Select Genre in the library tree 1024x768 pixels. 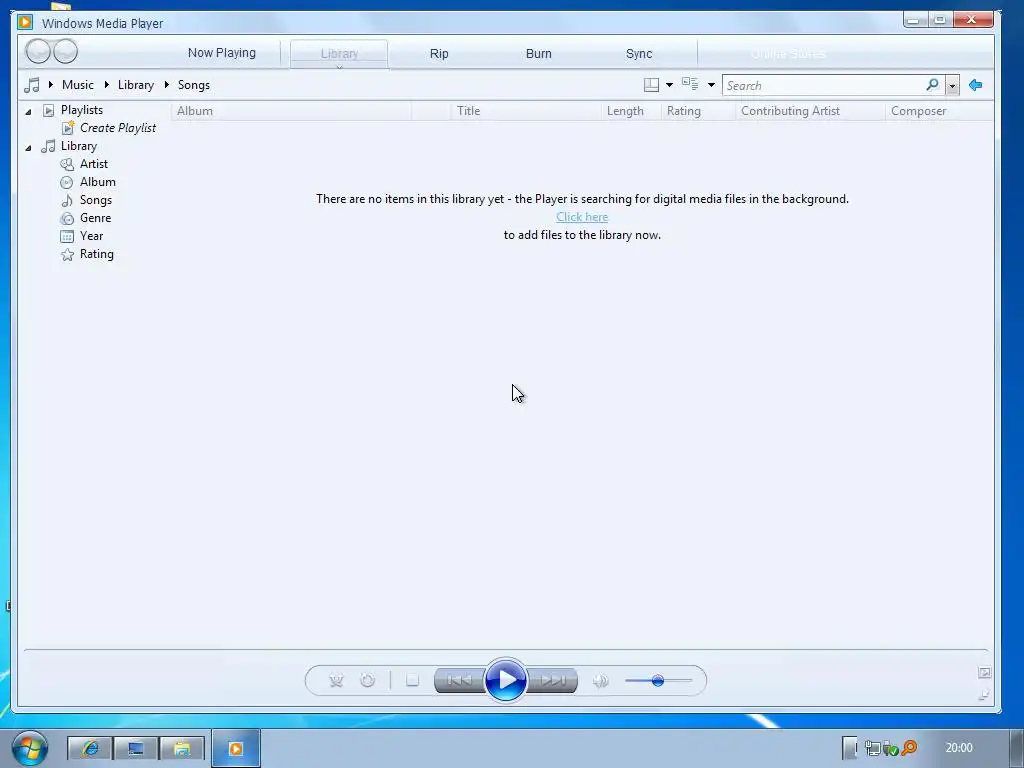click(95, 218)
